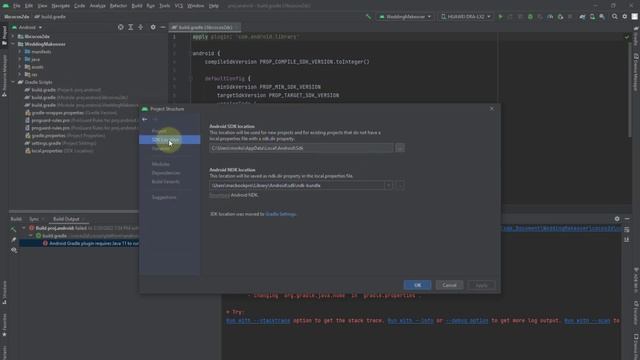Click the Gradle Settings link
640x360 pixels.
click(x=281, y=214)
